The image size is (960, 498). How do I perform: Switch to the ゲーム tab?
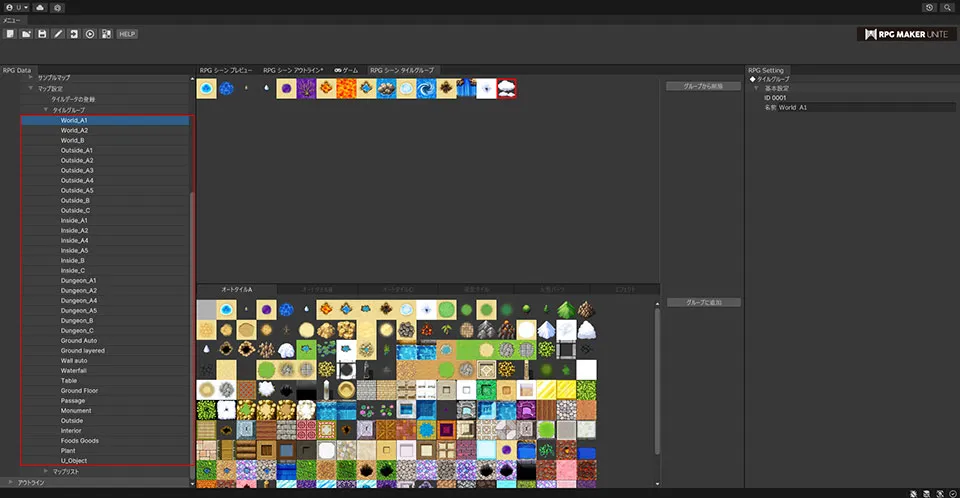pyautogui.click(x=346, y=70)
